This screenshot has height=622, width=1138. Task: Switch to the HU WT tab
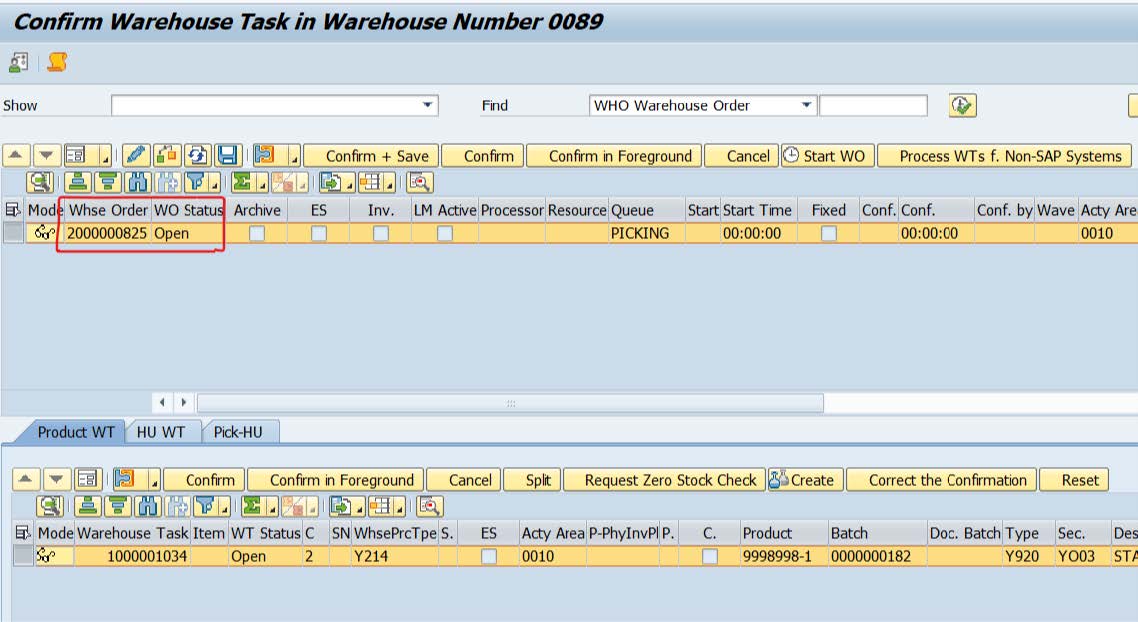pyautogui.click(x=160, y=432)
